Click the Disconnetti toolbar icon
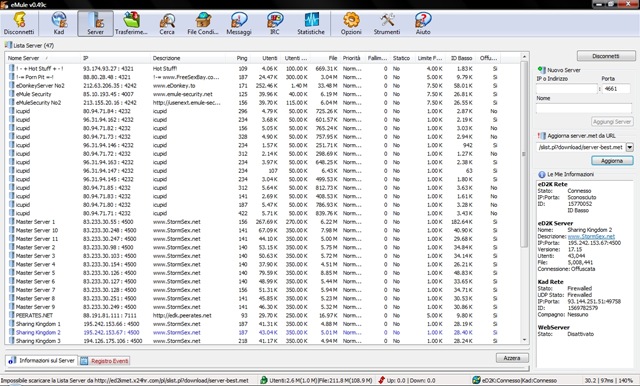 tap(19, 23)
